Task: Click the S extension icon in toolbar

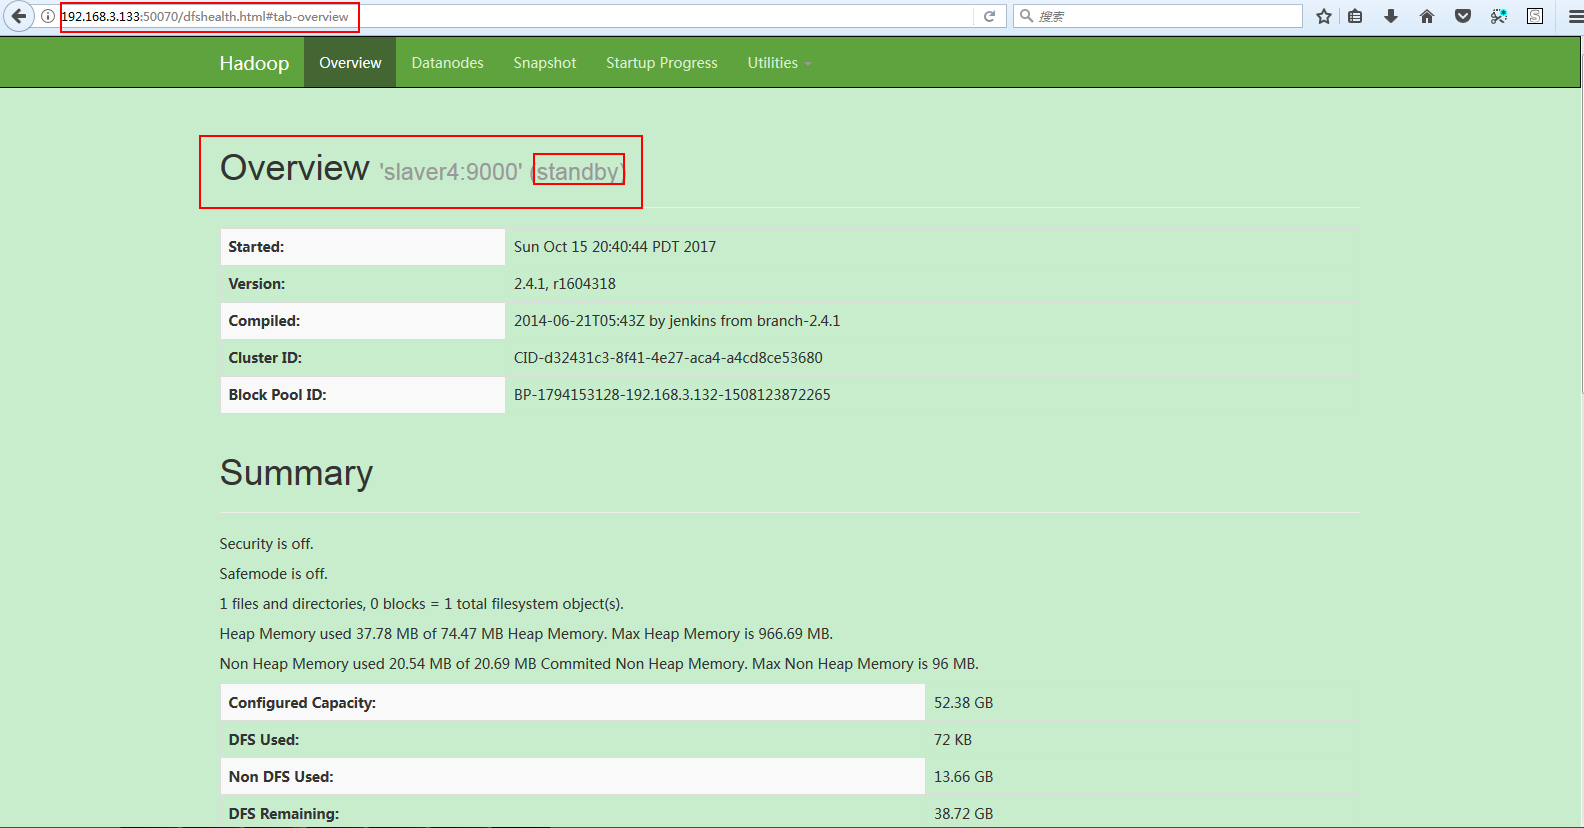Action: (1535, 16)
